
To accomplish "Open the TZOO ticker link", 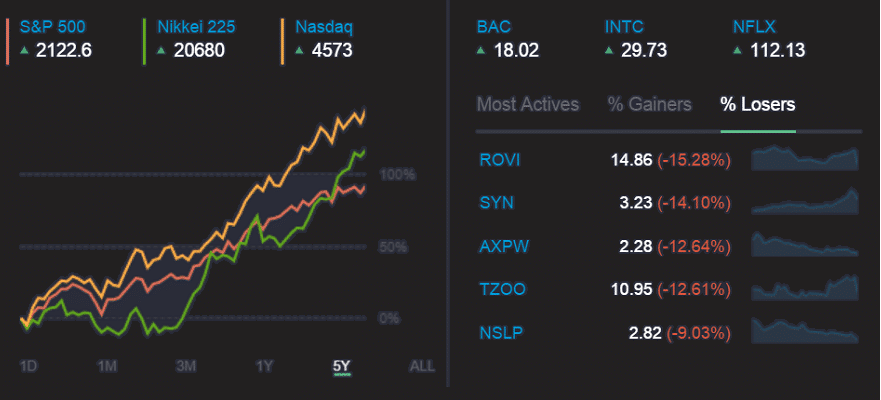I will tap(503, 289).
